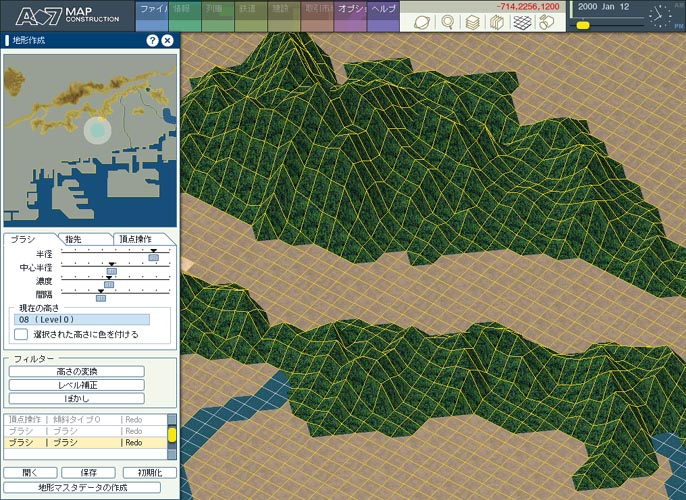686x500 pixels.
Task: Open the ファイル menu
Action: click(152, 8)
